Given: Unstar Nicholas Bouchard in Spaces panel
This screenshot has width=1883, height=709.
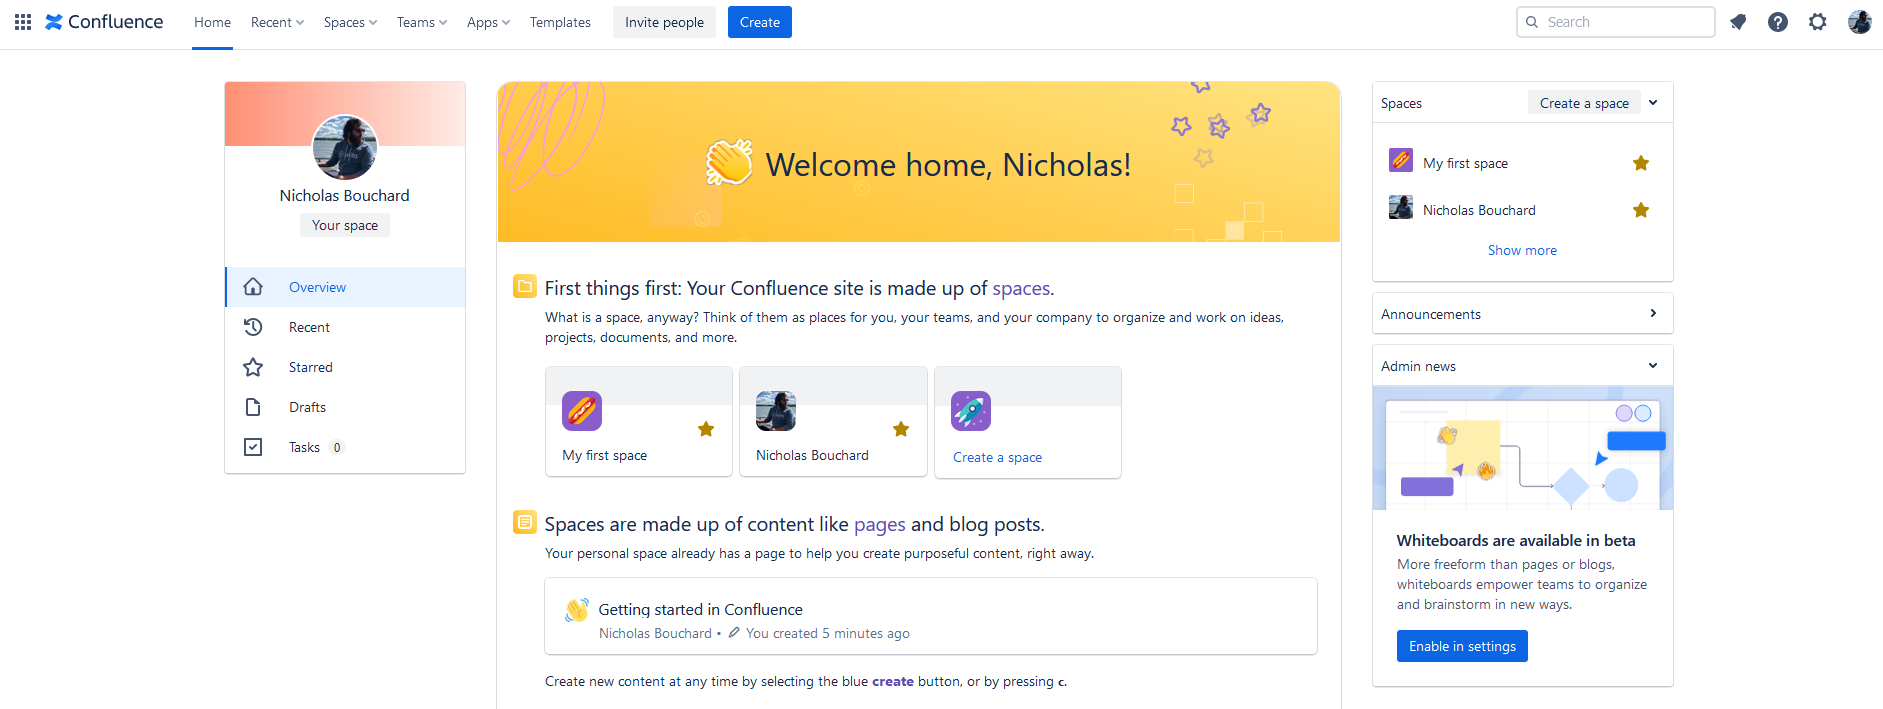Looking at the screenshot, I should [x=1641, y=210].
